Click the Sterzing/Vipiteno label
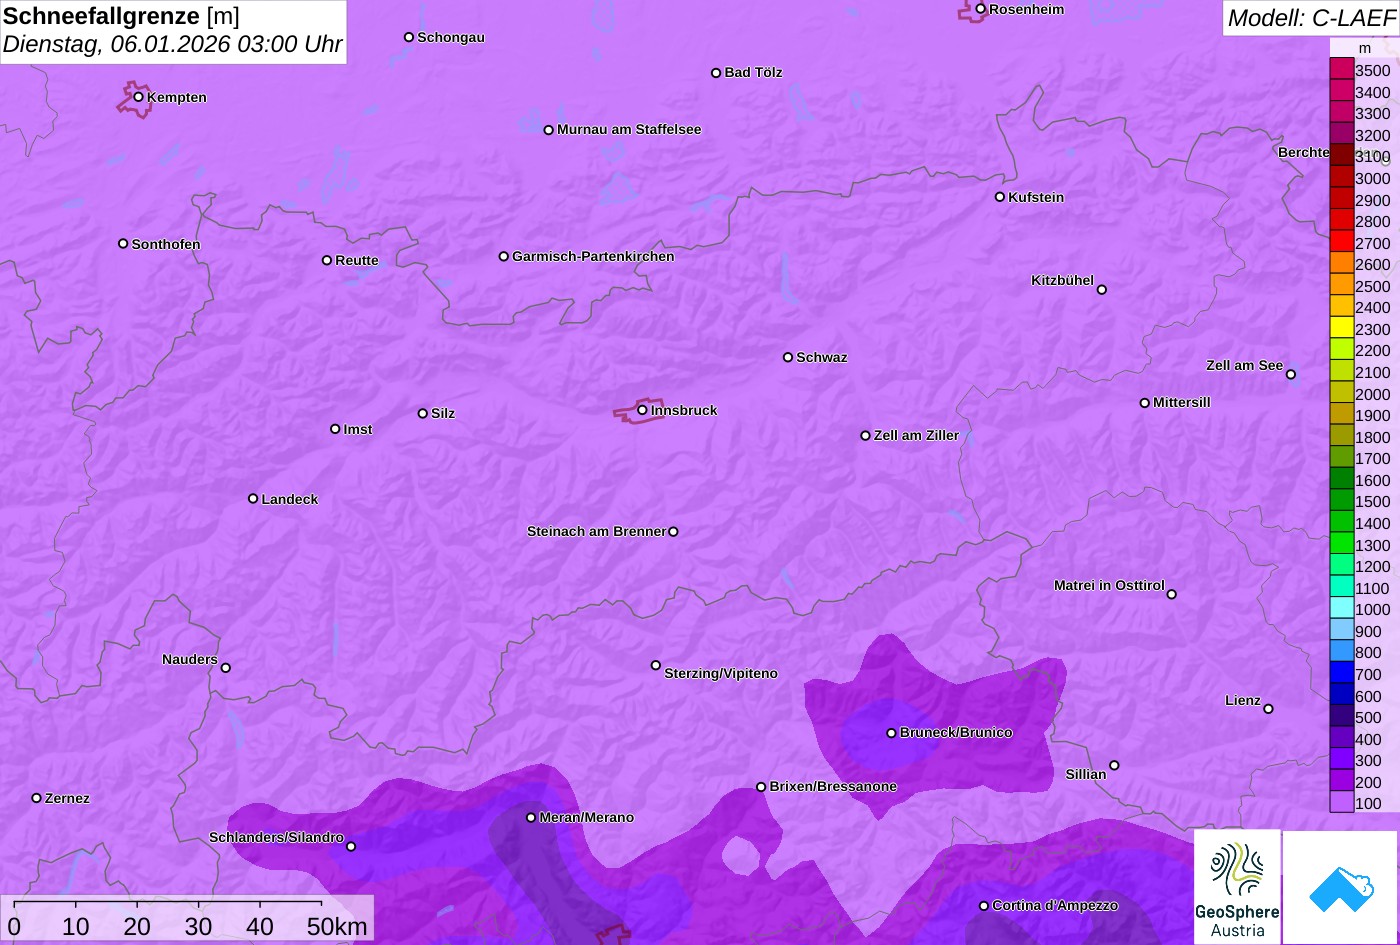 pyautogui.click(x=721, y=673)
